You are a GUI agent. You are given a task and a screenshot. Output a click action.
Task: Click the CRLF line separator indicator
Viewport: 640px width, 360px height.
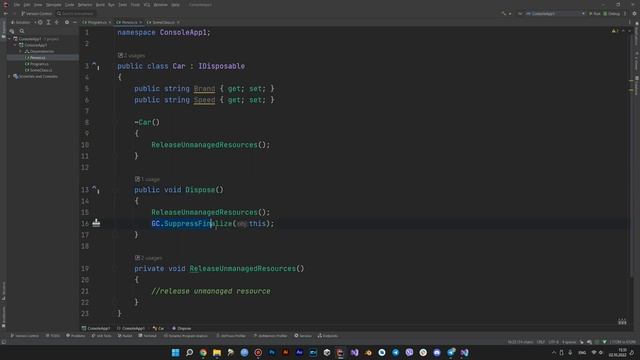point(541,342)
